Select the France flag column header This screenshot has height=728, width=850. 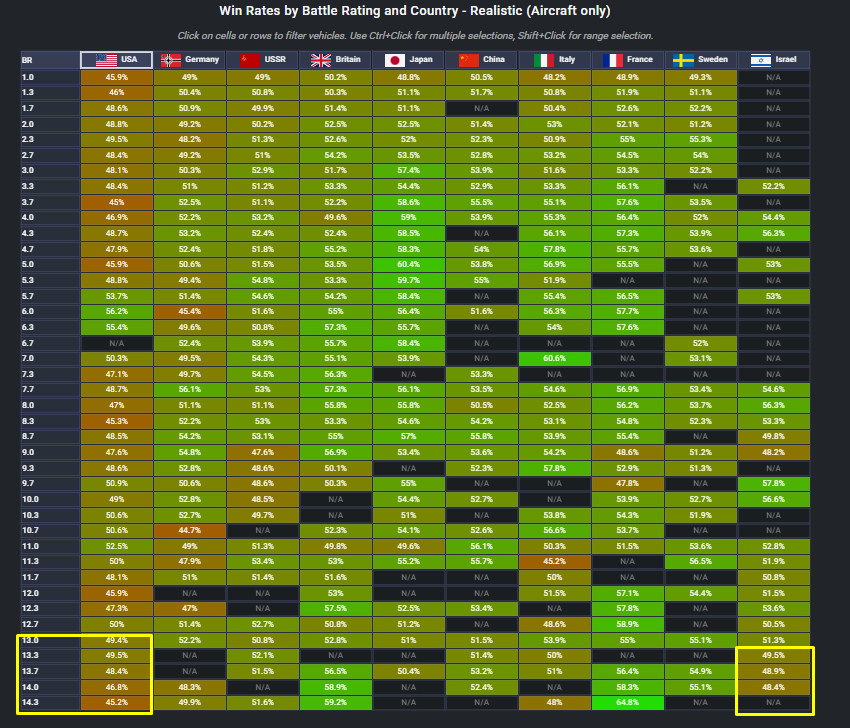pyautogui.click(x=613, y=60)
